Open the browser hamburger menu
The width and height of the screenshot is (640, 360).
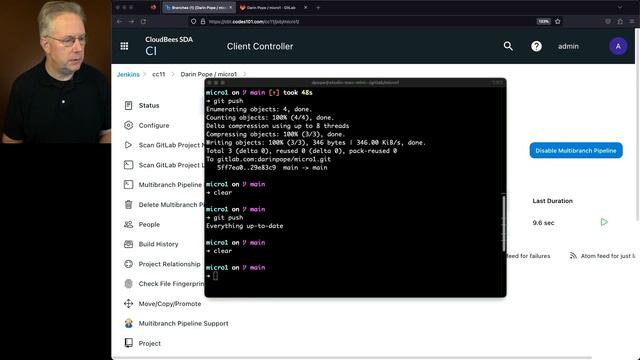tap(631, 21)
